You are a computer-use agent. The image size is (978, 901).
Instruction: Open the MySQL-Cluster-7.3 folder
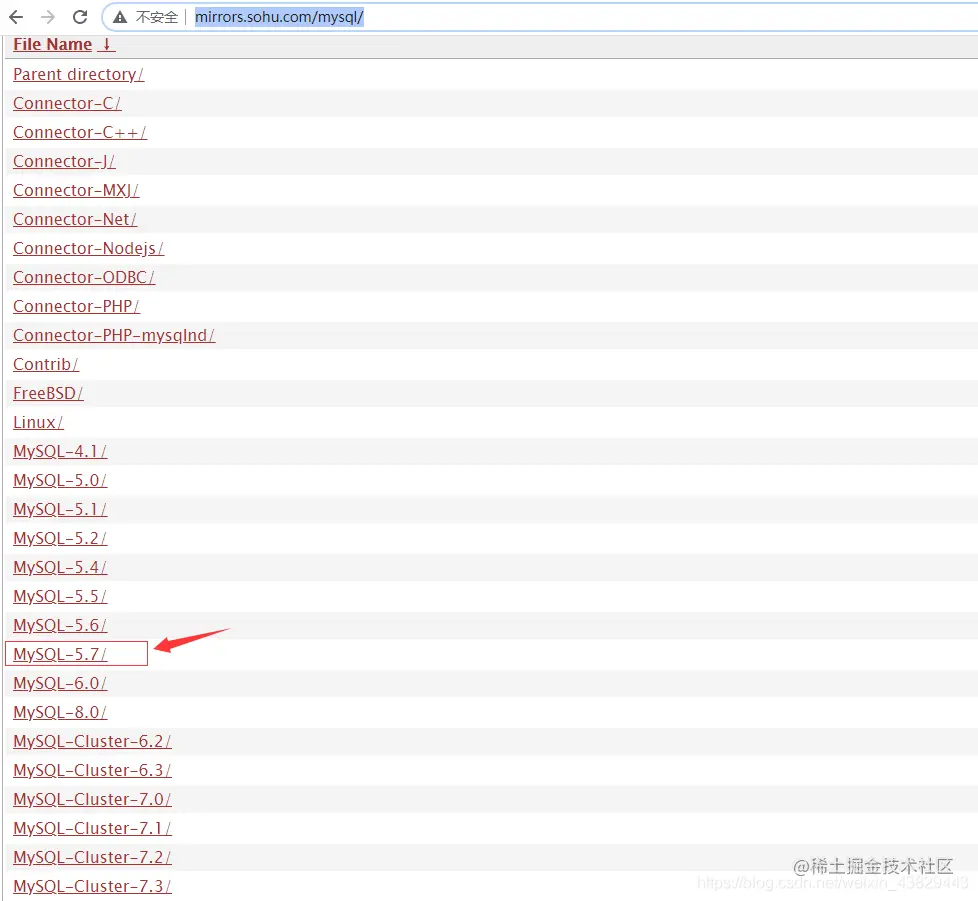pyautogui.click(x=92, y=886)
